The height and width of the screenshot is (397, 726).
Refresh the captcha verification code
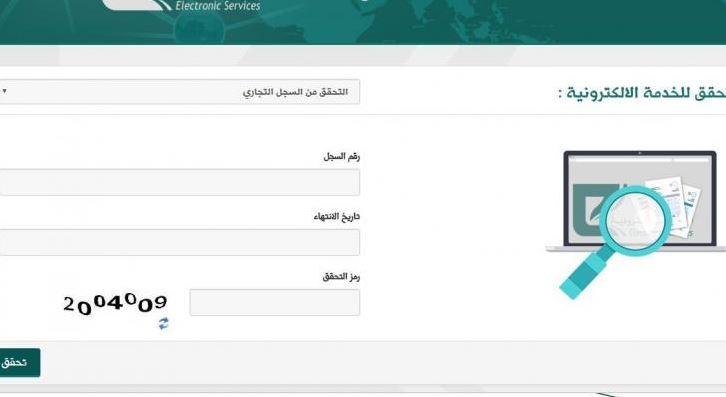(x=163, y=323)
